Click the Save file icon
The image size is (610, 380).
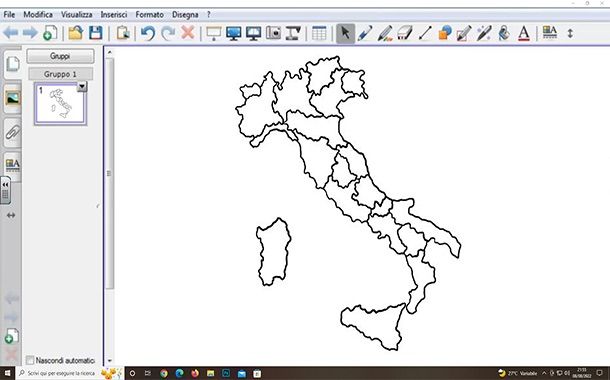(x=96, y=33)
